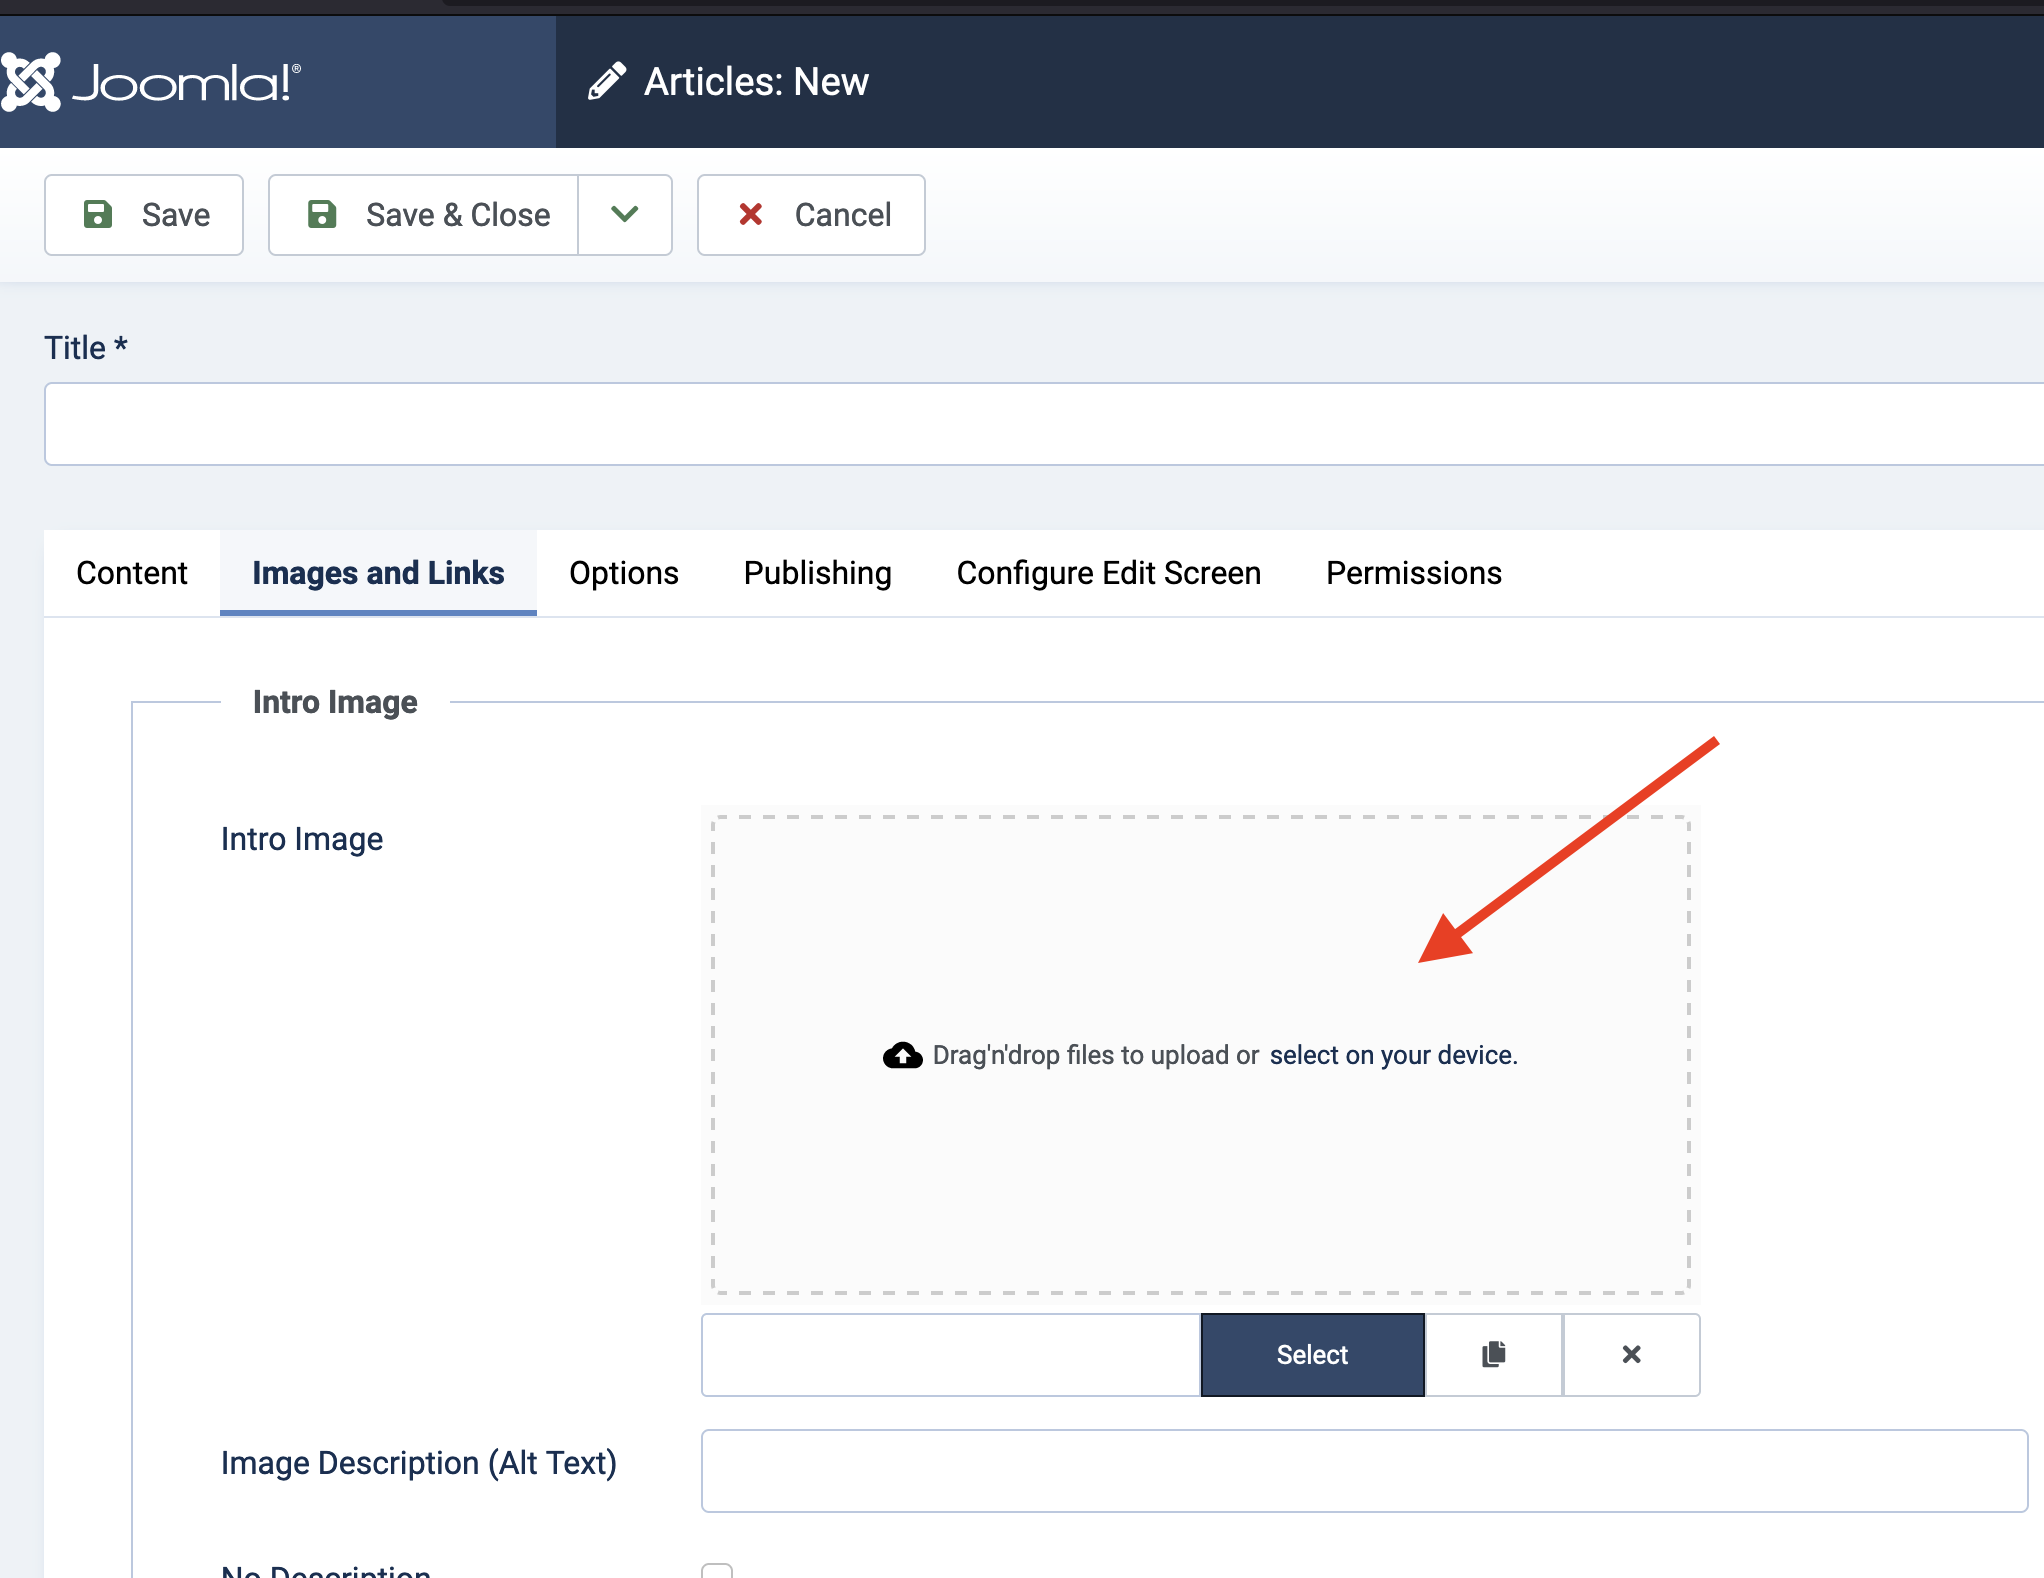
Task: Click the Image Description (Alt Text) field
Action: click(1363, 1471)
